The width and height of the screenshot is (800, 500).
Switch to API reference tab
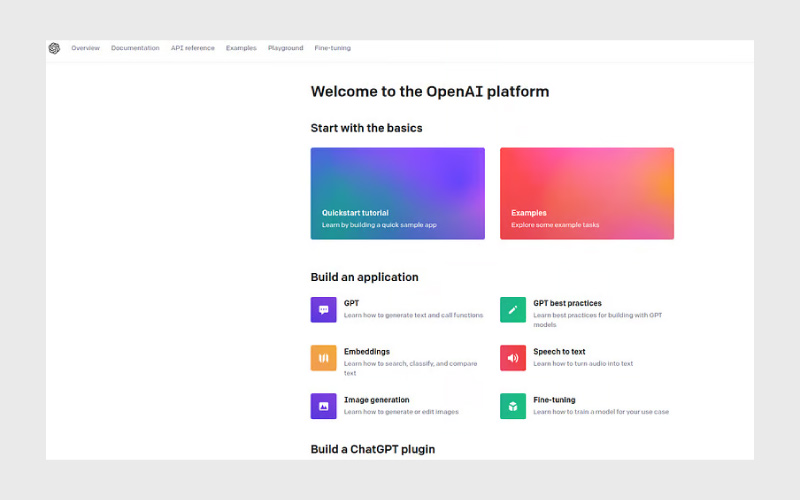coord(193,48)
